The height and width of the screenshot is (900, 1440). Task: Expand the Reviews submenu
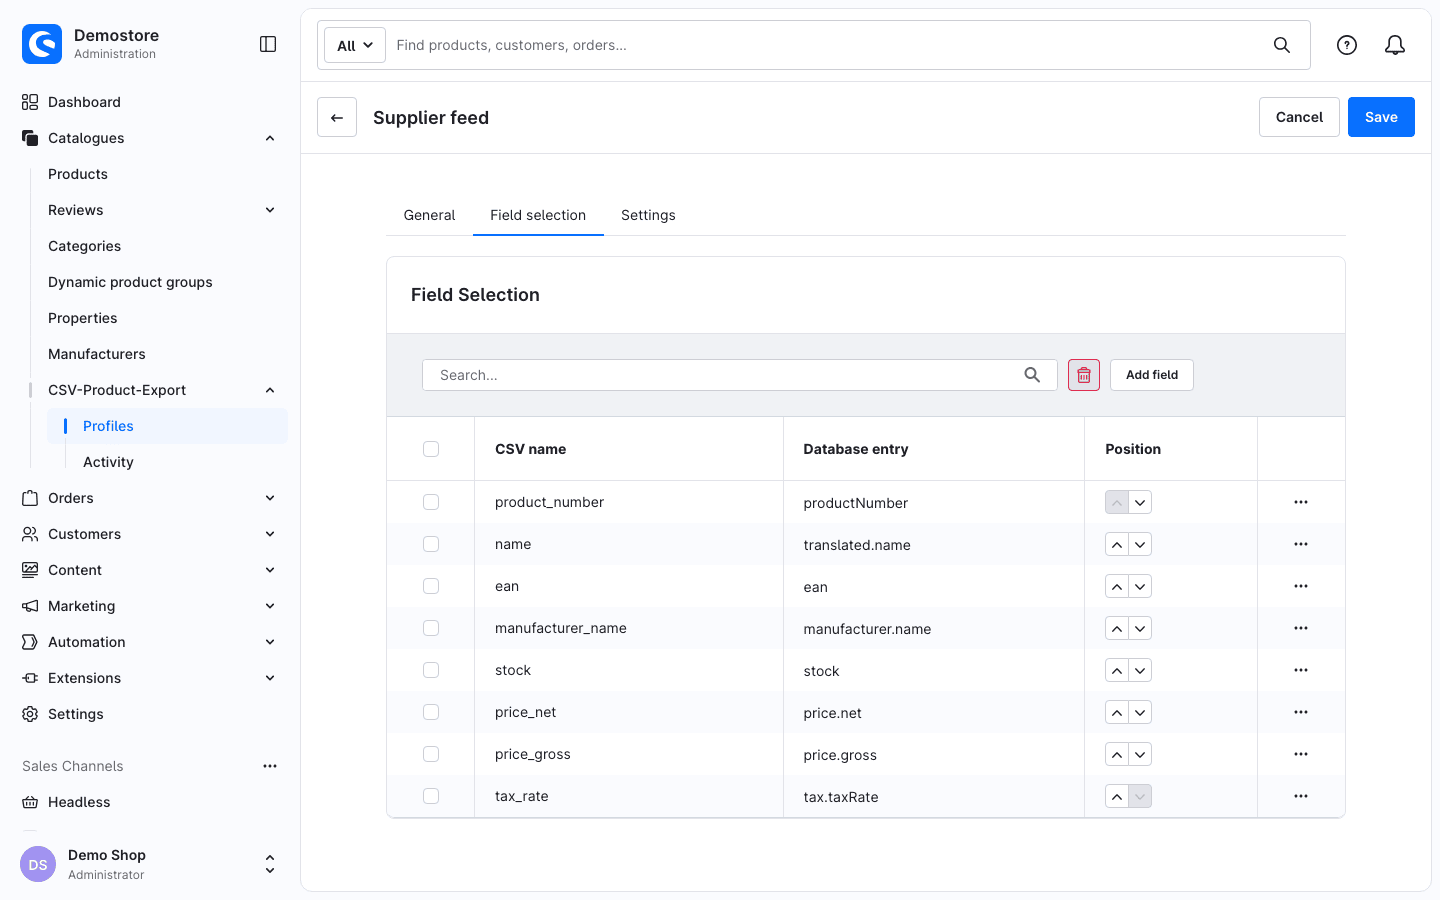270,210
